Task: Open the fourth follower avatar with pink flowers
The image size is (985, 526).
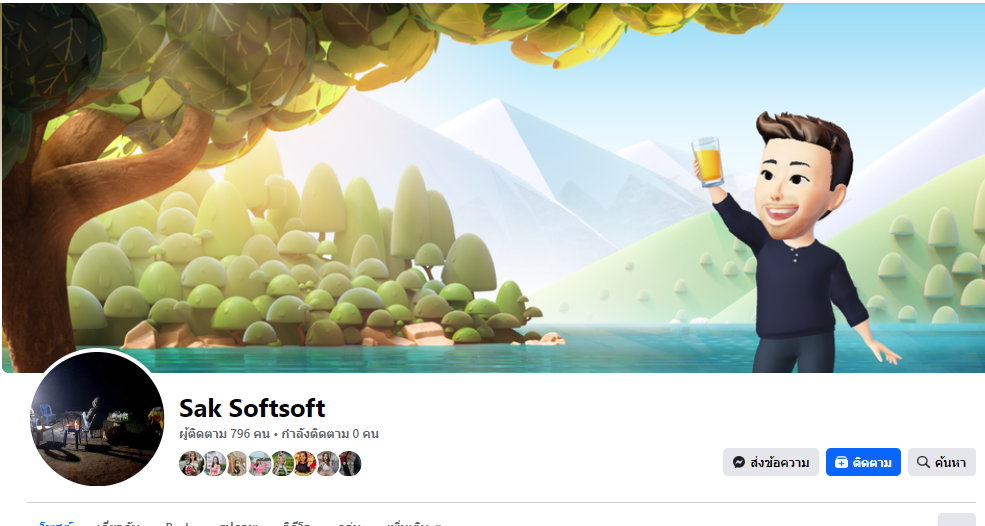Action: click(x=259, y=464)
